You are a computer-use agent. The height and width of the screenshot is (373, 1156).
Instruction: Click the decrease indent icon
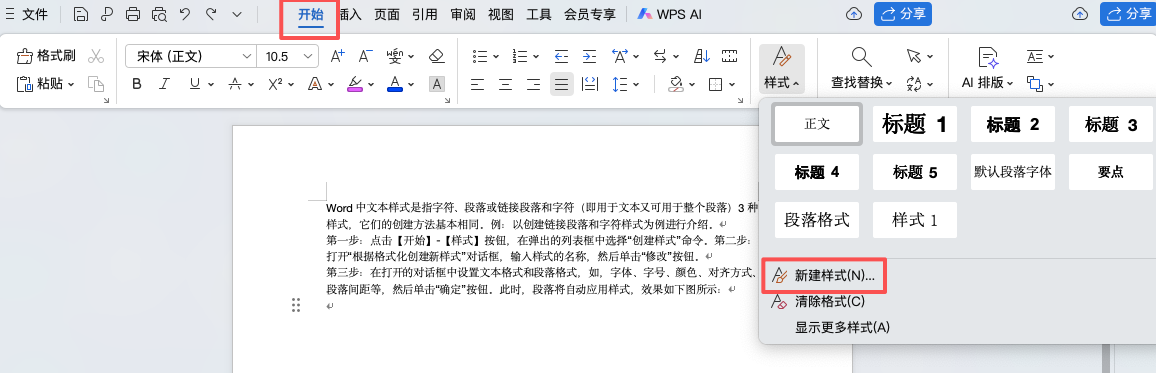(562, 56)
